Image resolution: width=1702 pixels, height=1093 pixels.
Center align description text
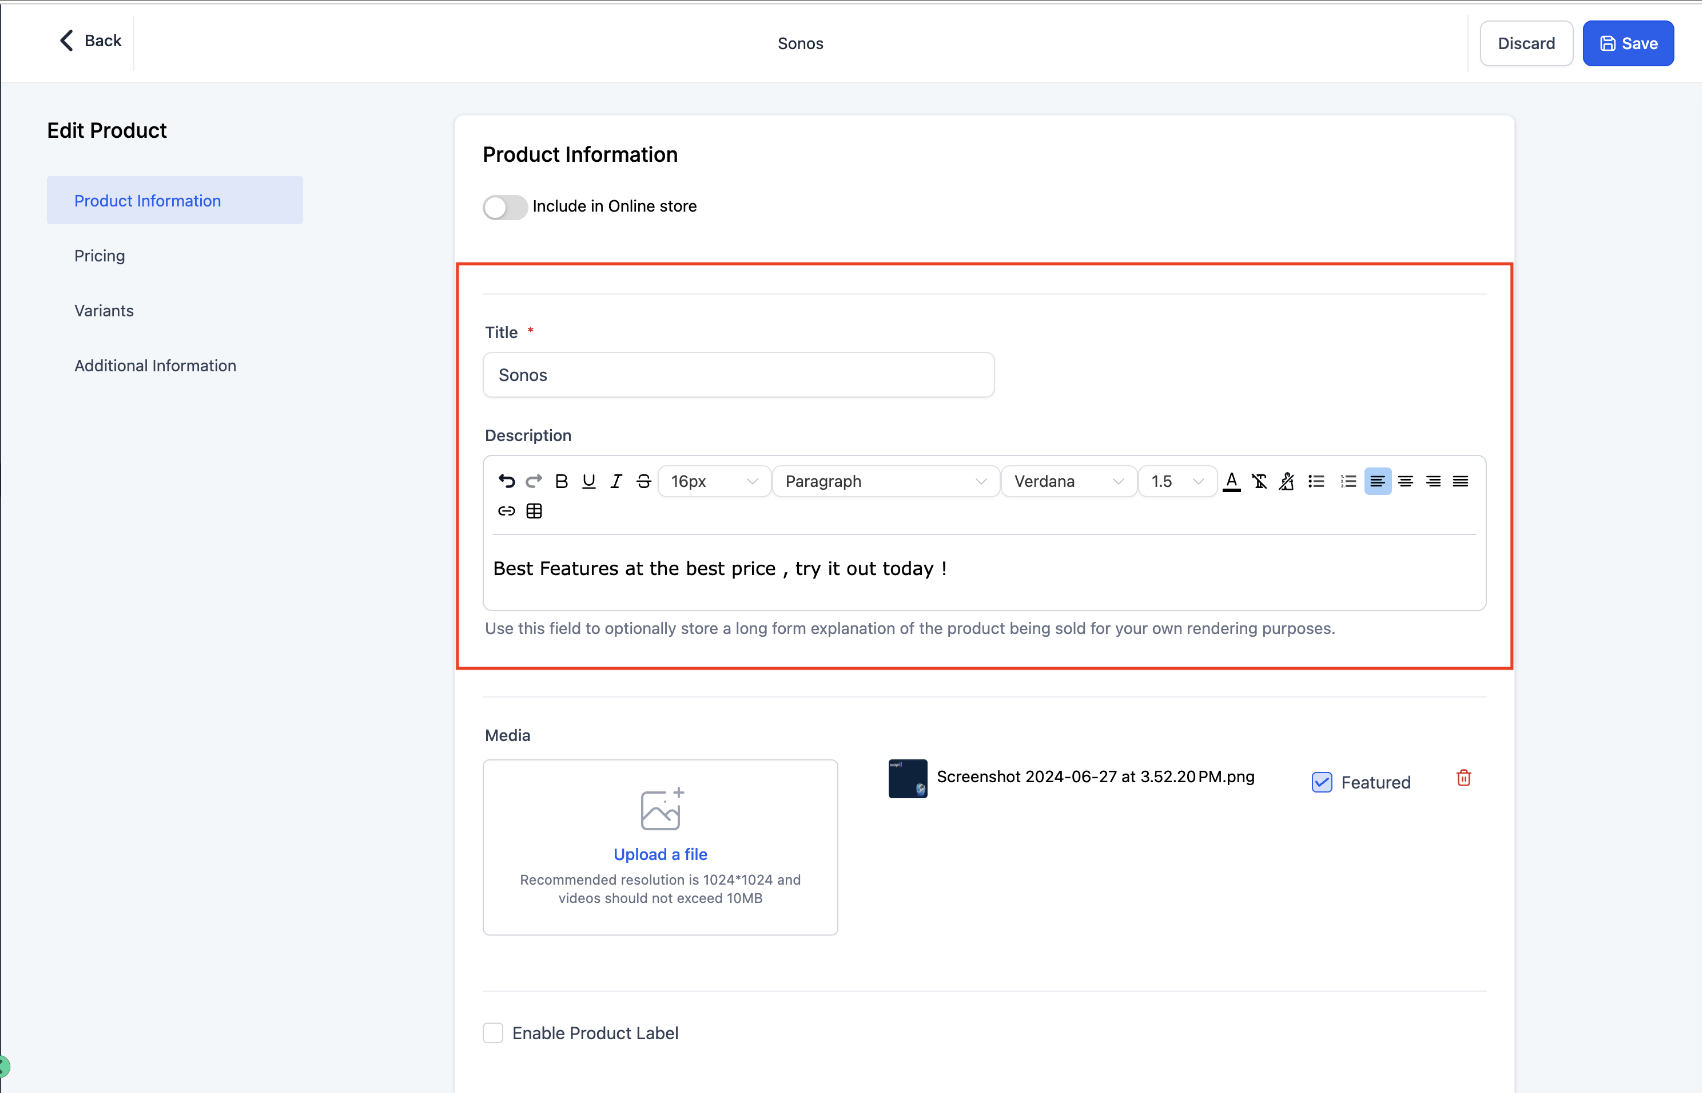pyautogui.click(x=1405, y=481)
